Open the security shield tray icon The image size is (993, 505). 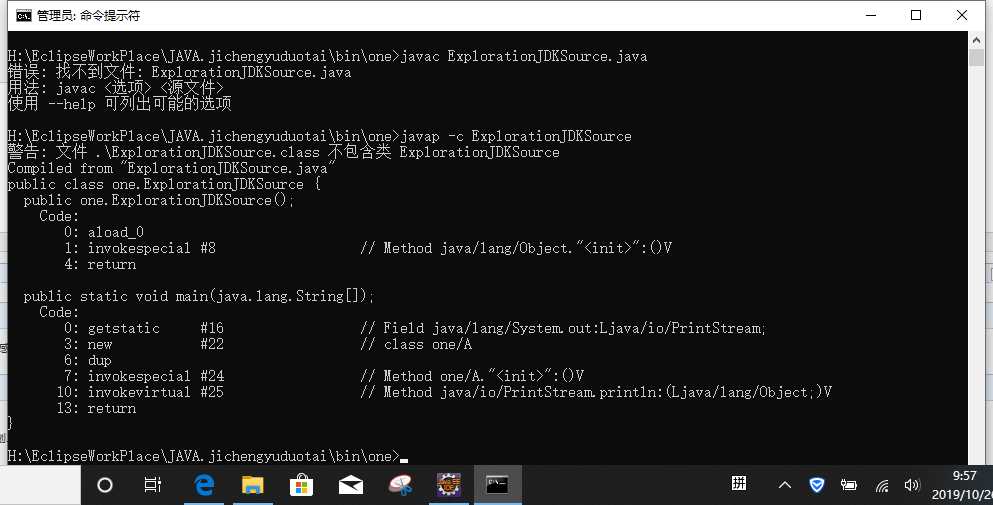point(817,485)
